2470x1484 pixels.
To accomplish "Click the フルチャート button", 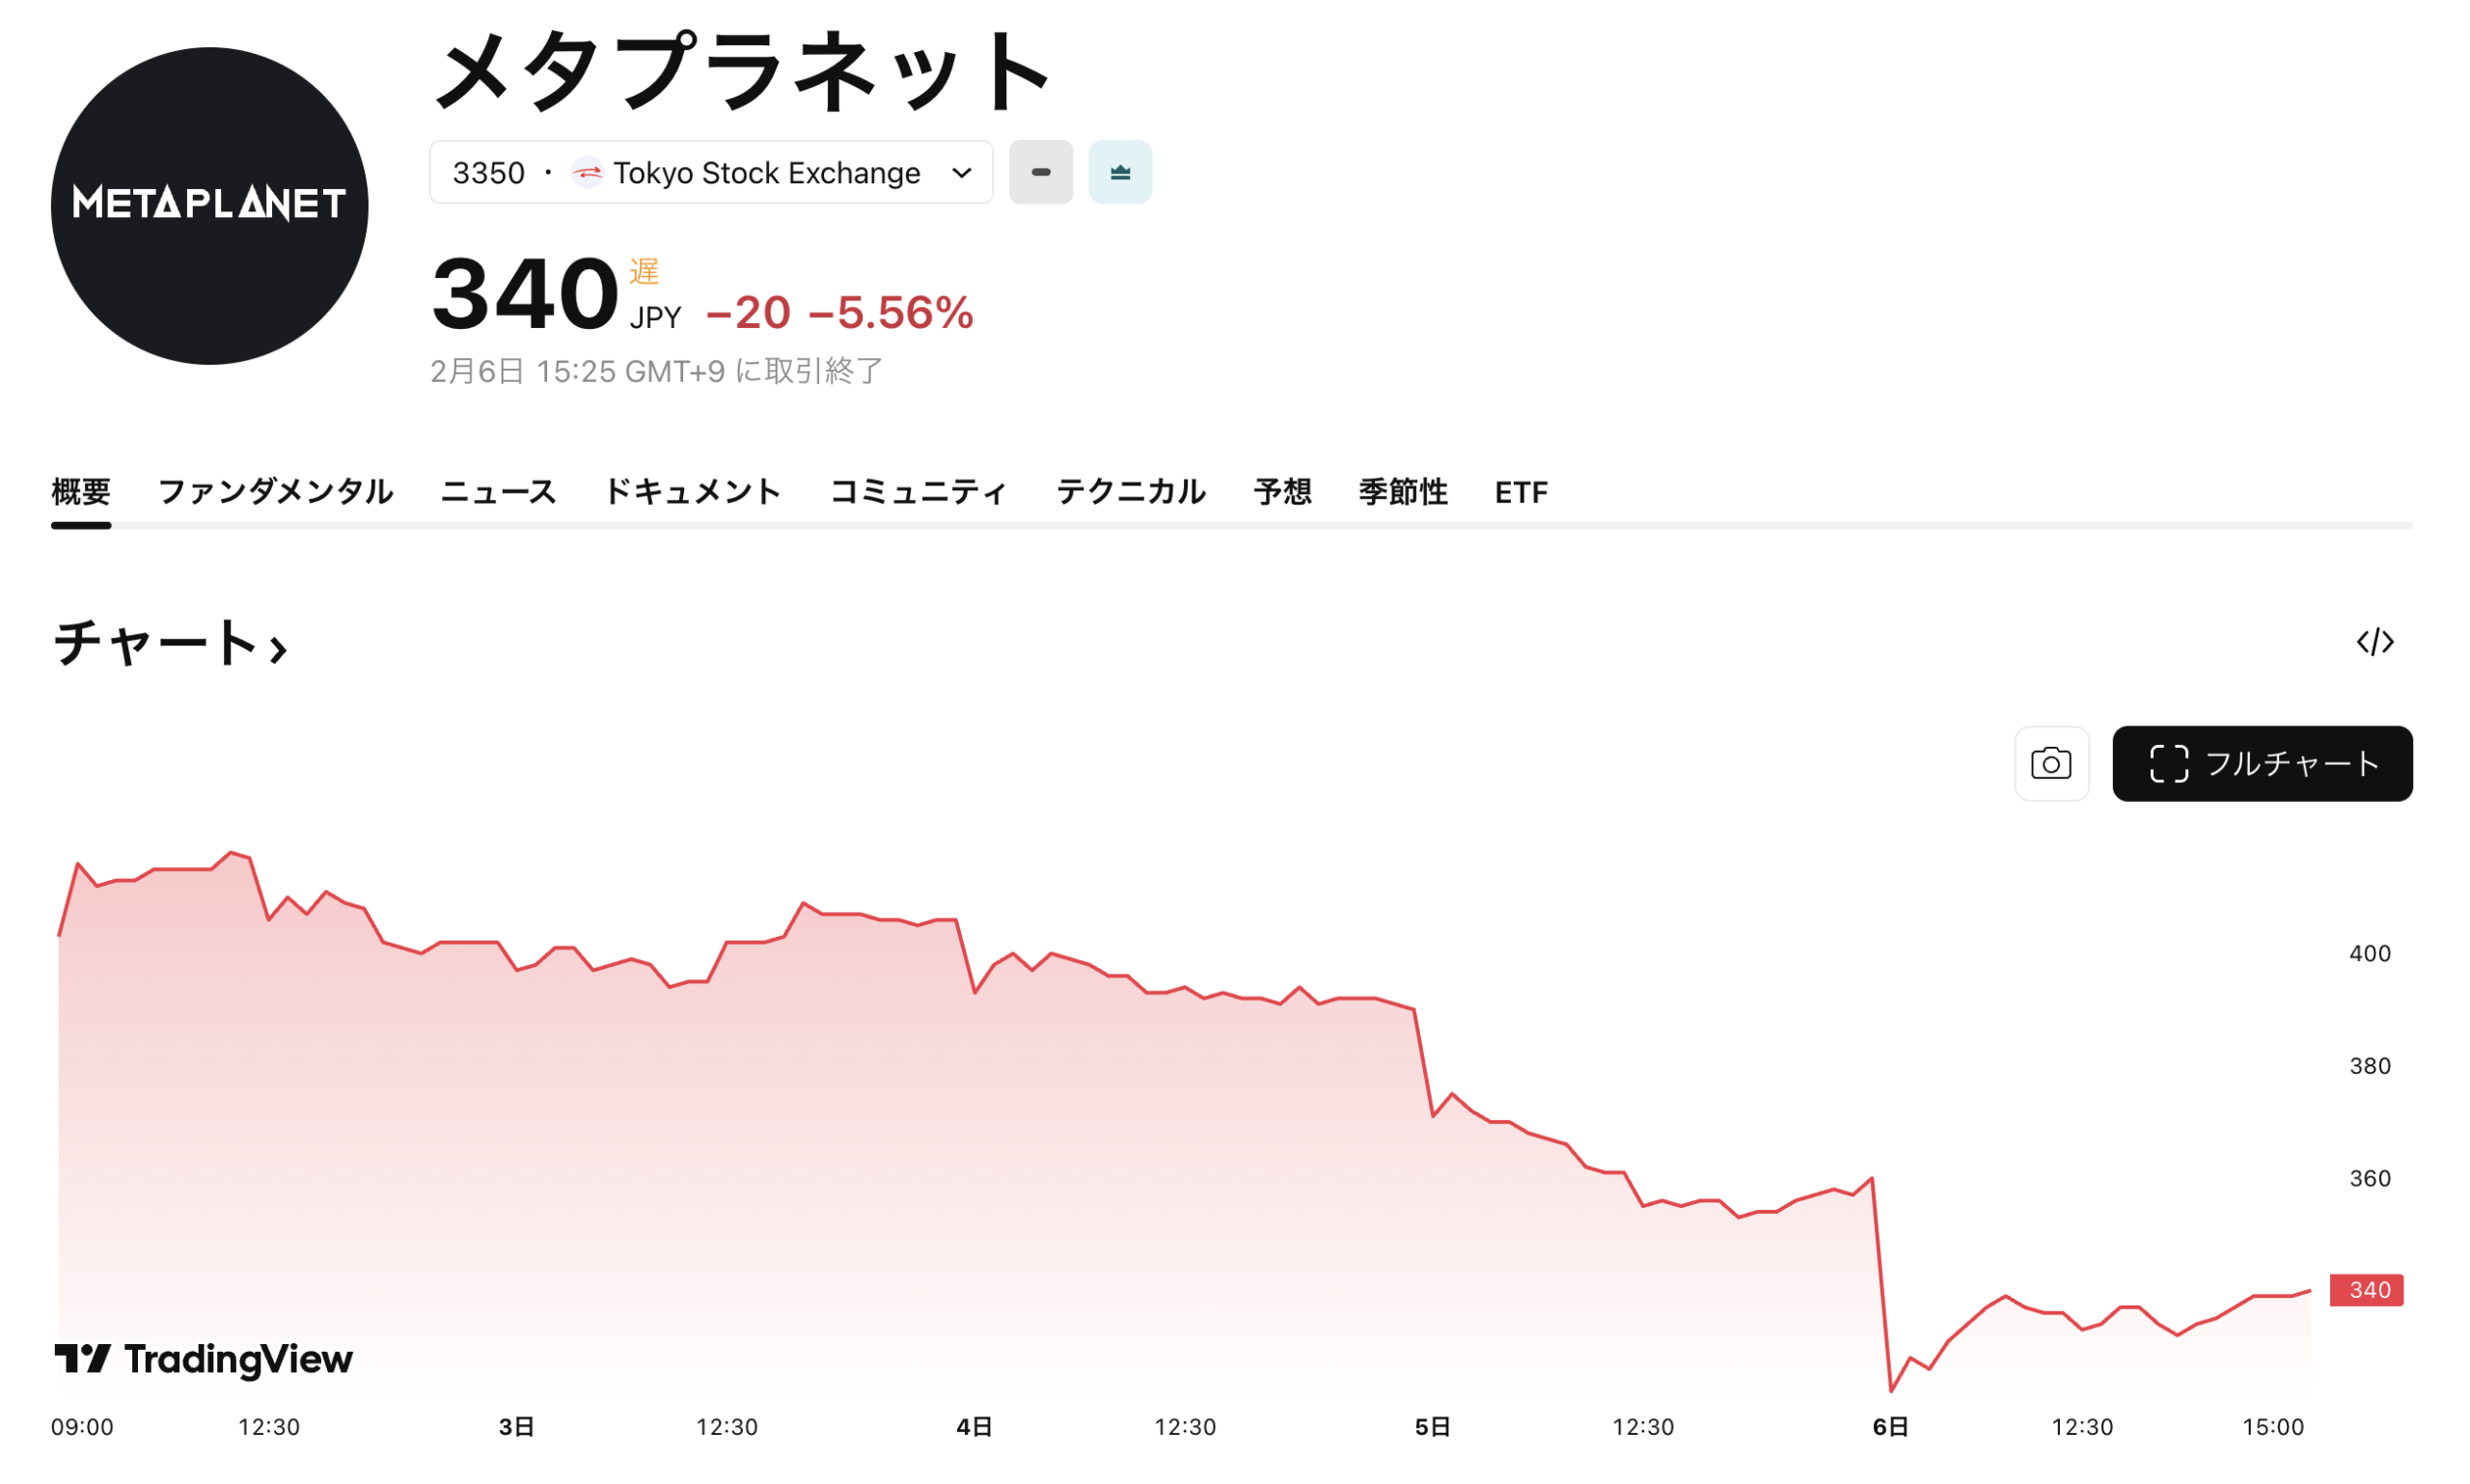I will click(2261, 764).
